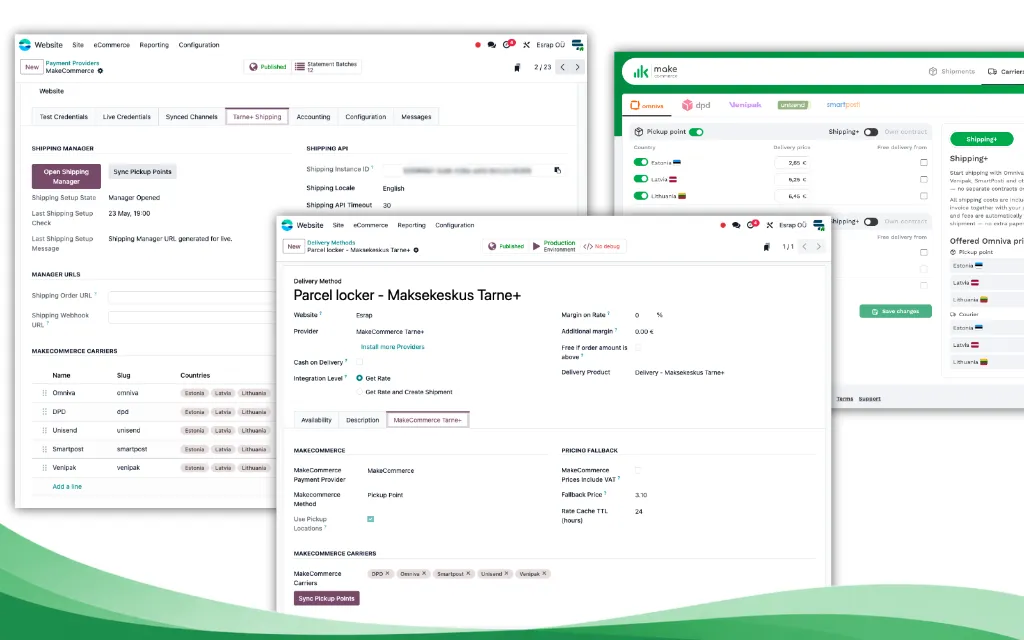Remove the Omniva carrier tag
Screen dimensions: 1024x640
click(x=424, y=573)
